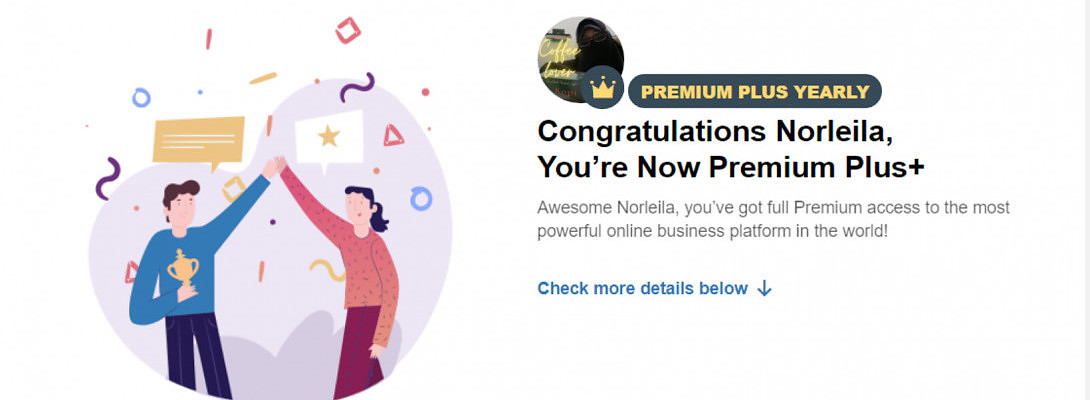Click the gold crown icon

pyautogui.click(x=602, y=90)
